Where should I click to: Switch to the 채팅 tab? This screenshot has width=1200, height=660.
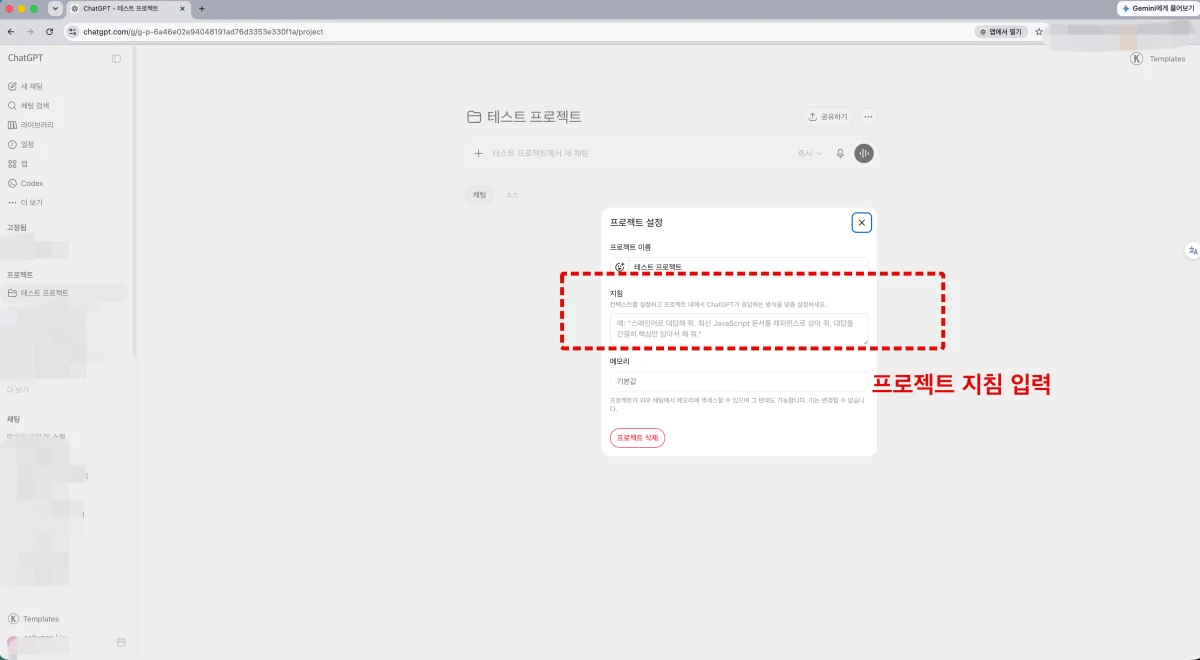tap(479, 195)
